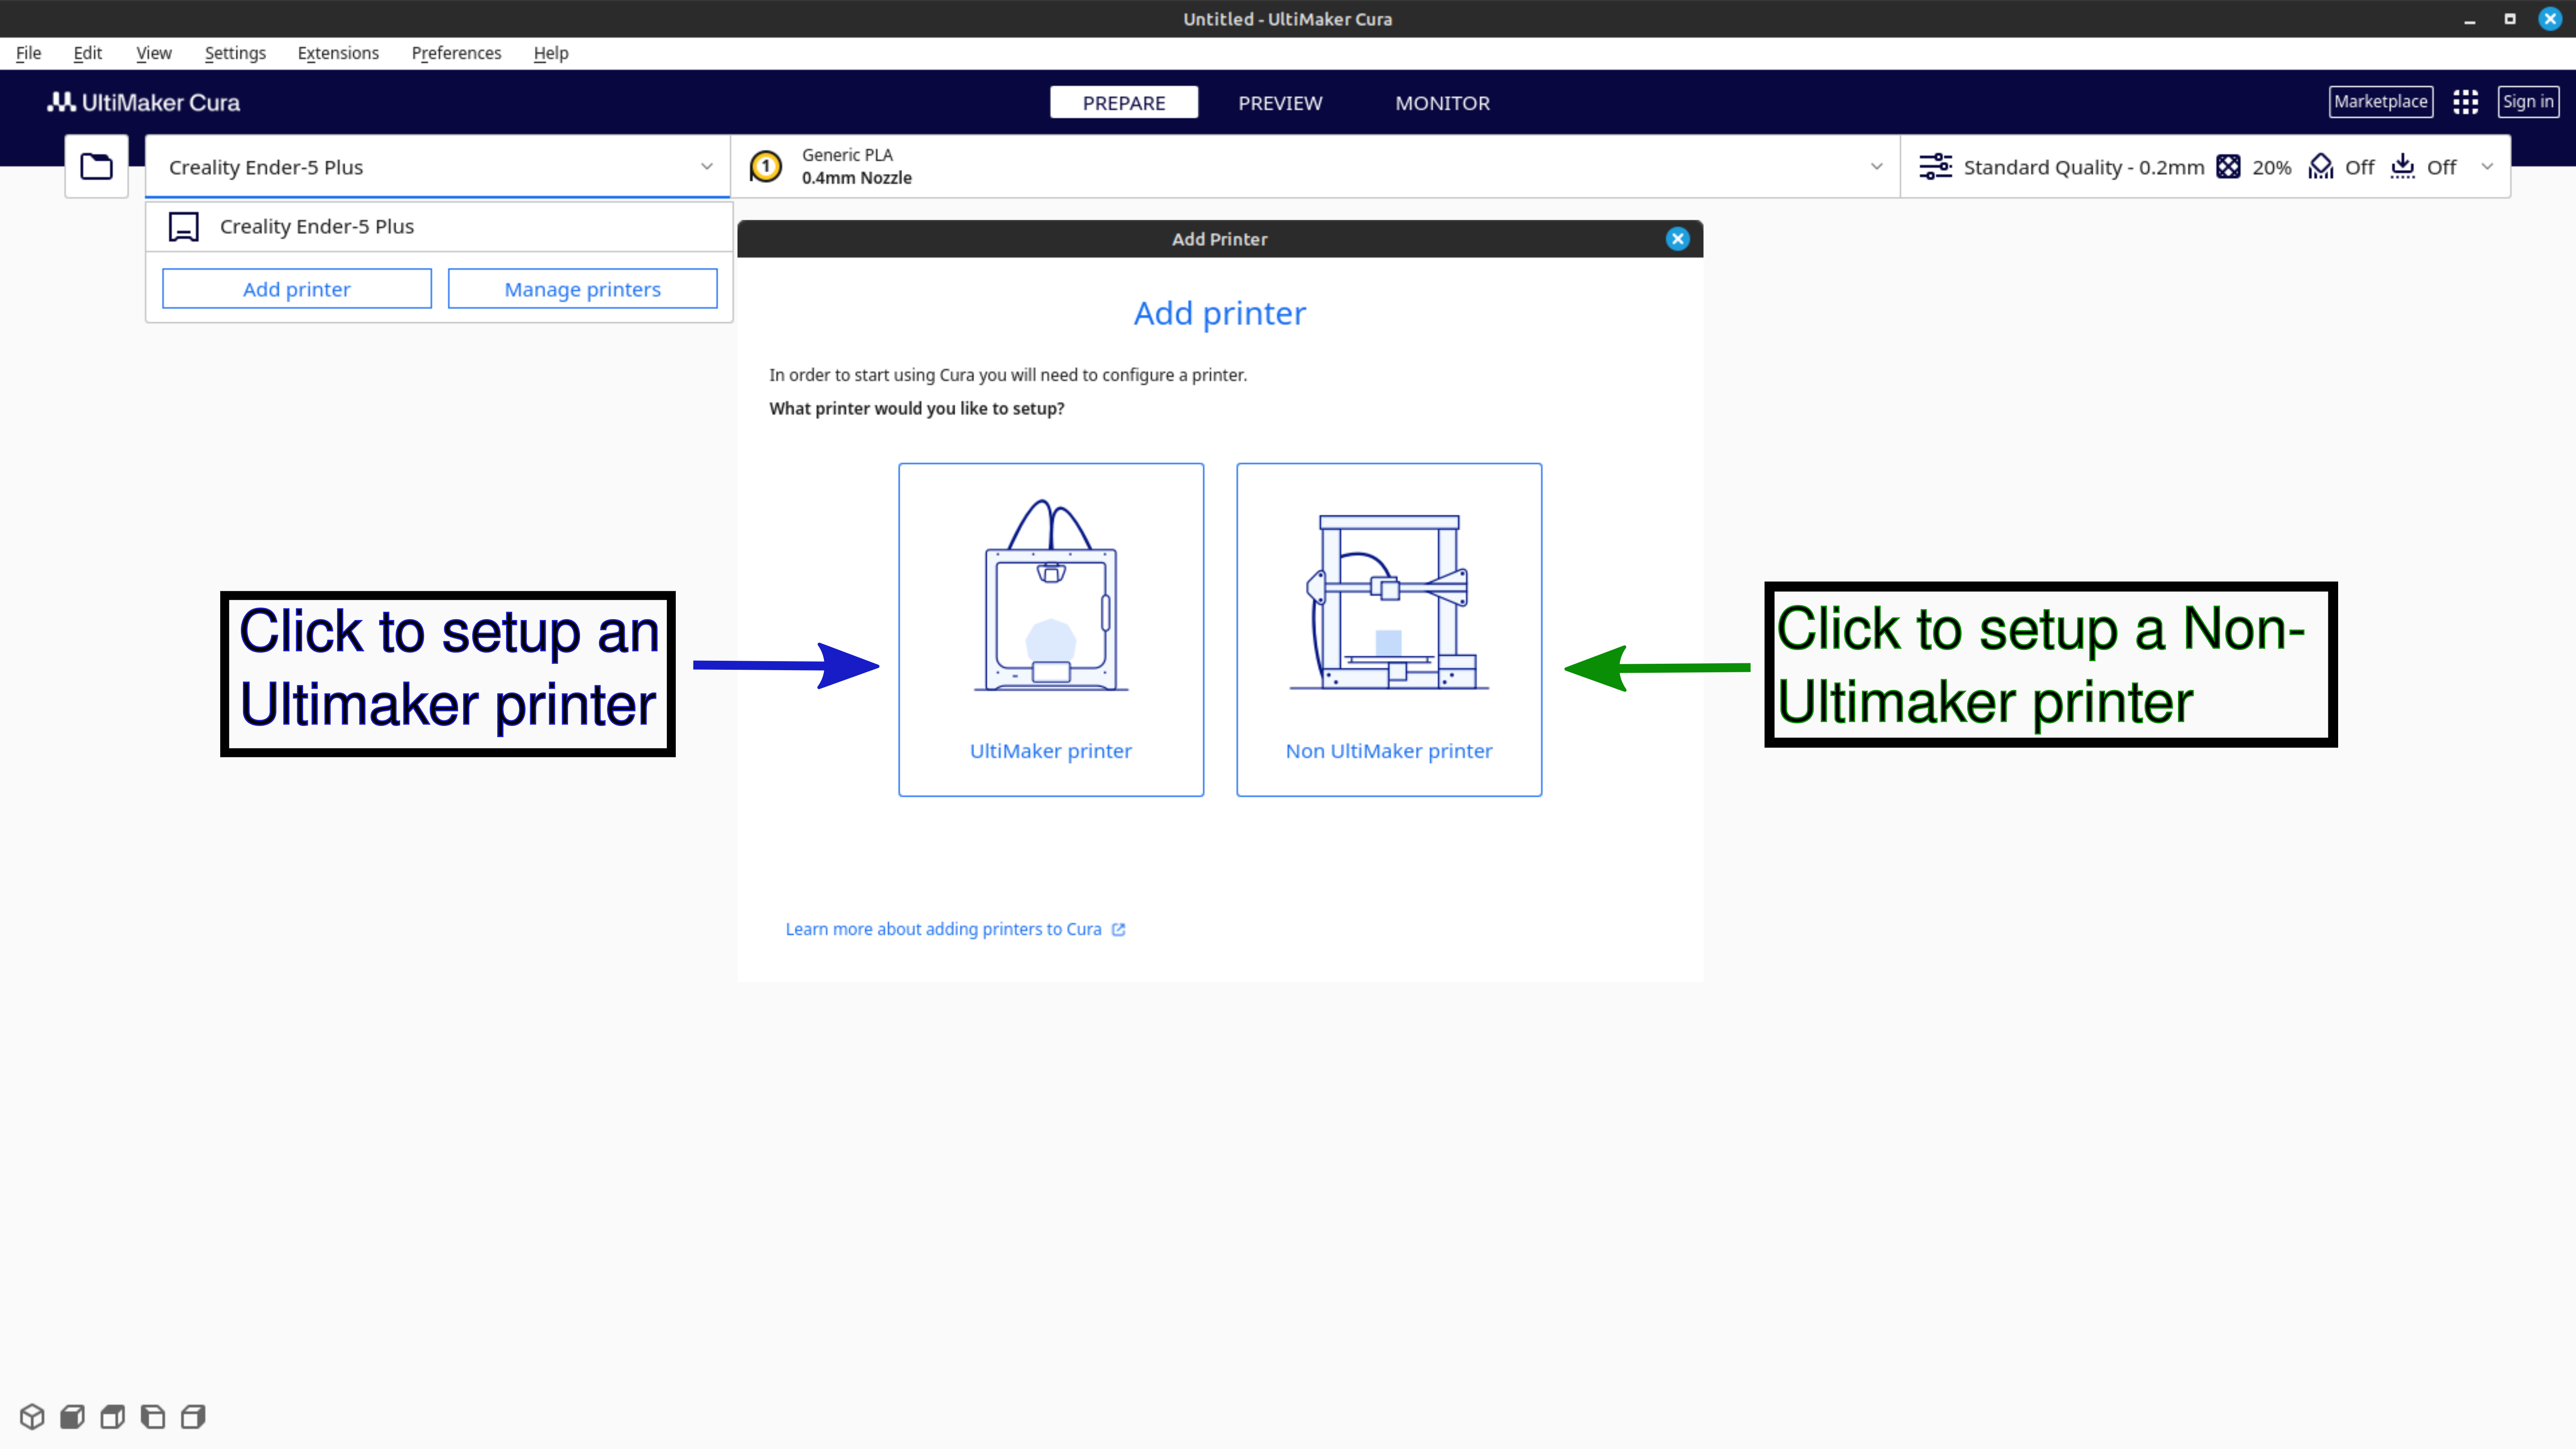Click the Manage printers button

[582, 289]
